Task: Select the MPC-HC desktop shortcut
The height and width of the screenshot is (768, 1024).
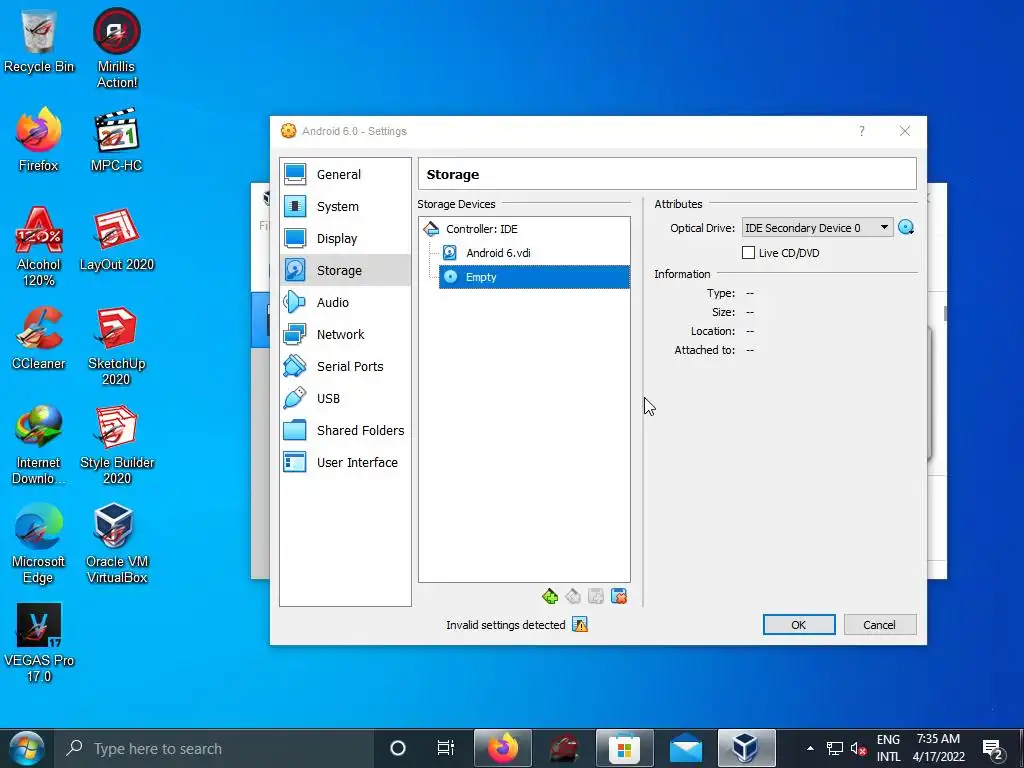Action: point(116,140)
